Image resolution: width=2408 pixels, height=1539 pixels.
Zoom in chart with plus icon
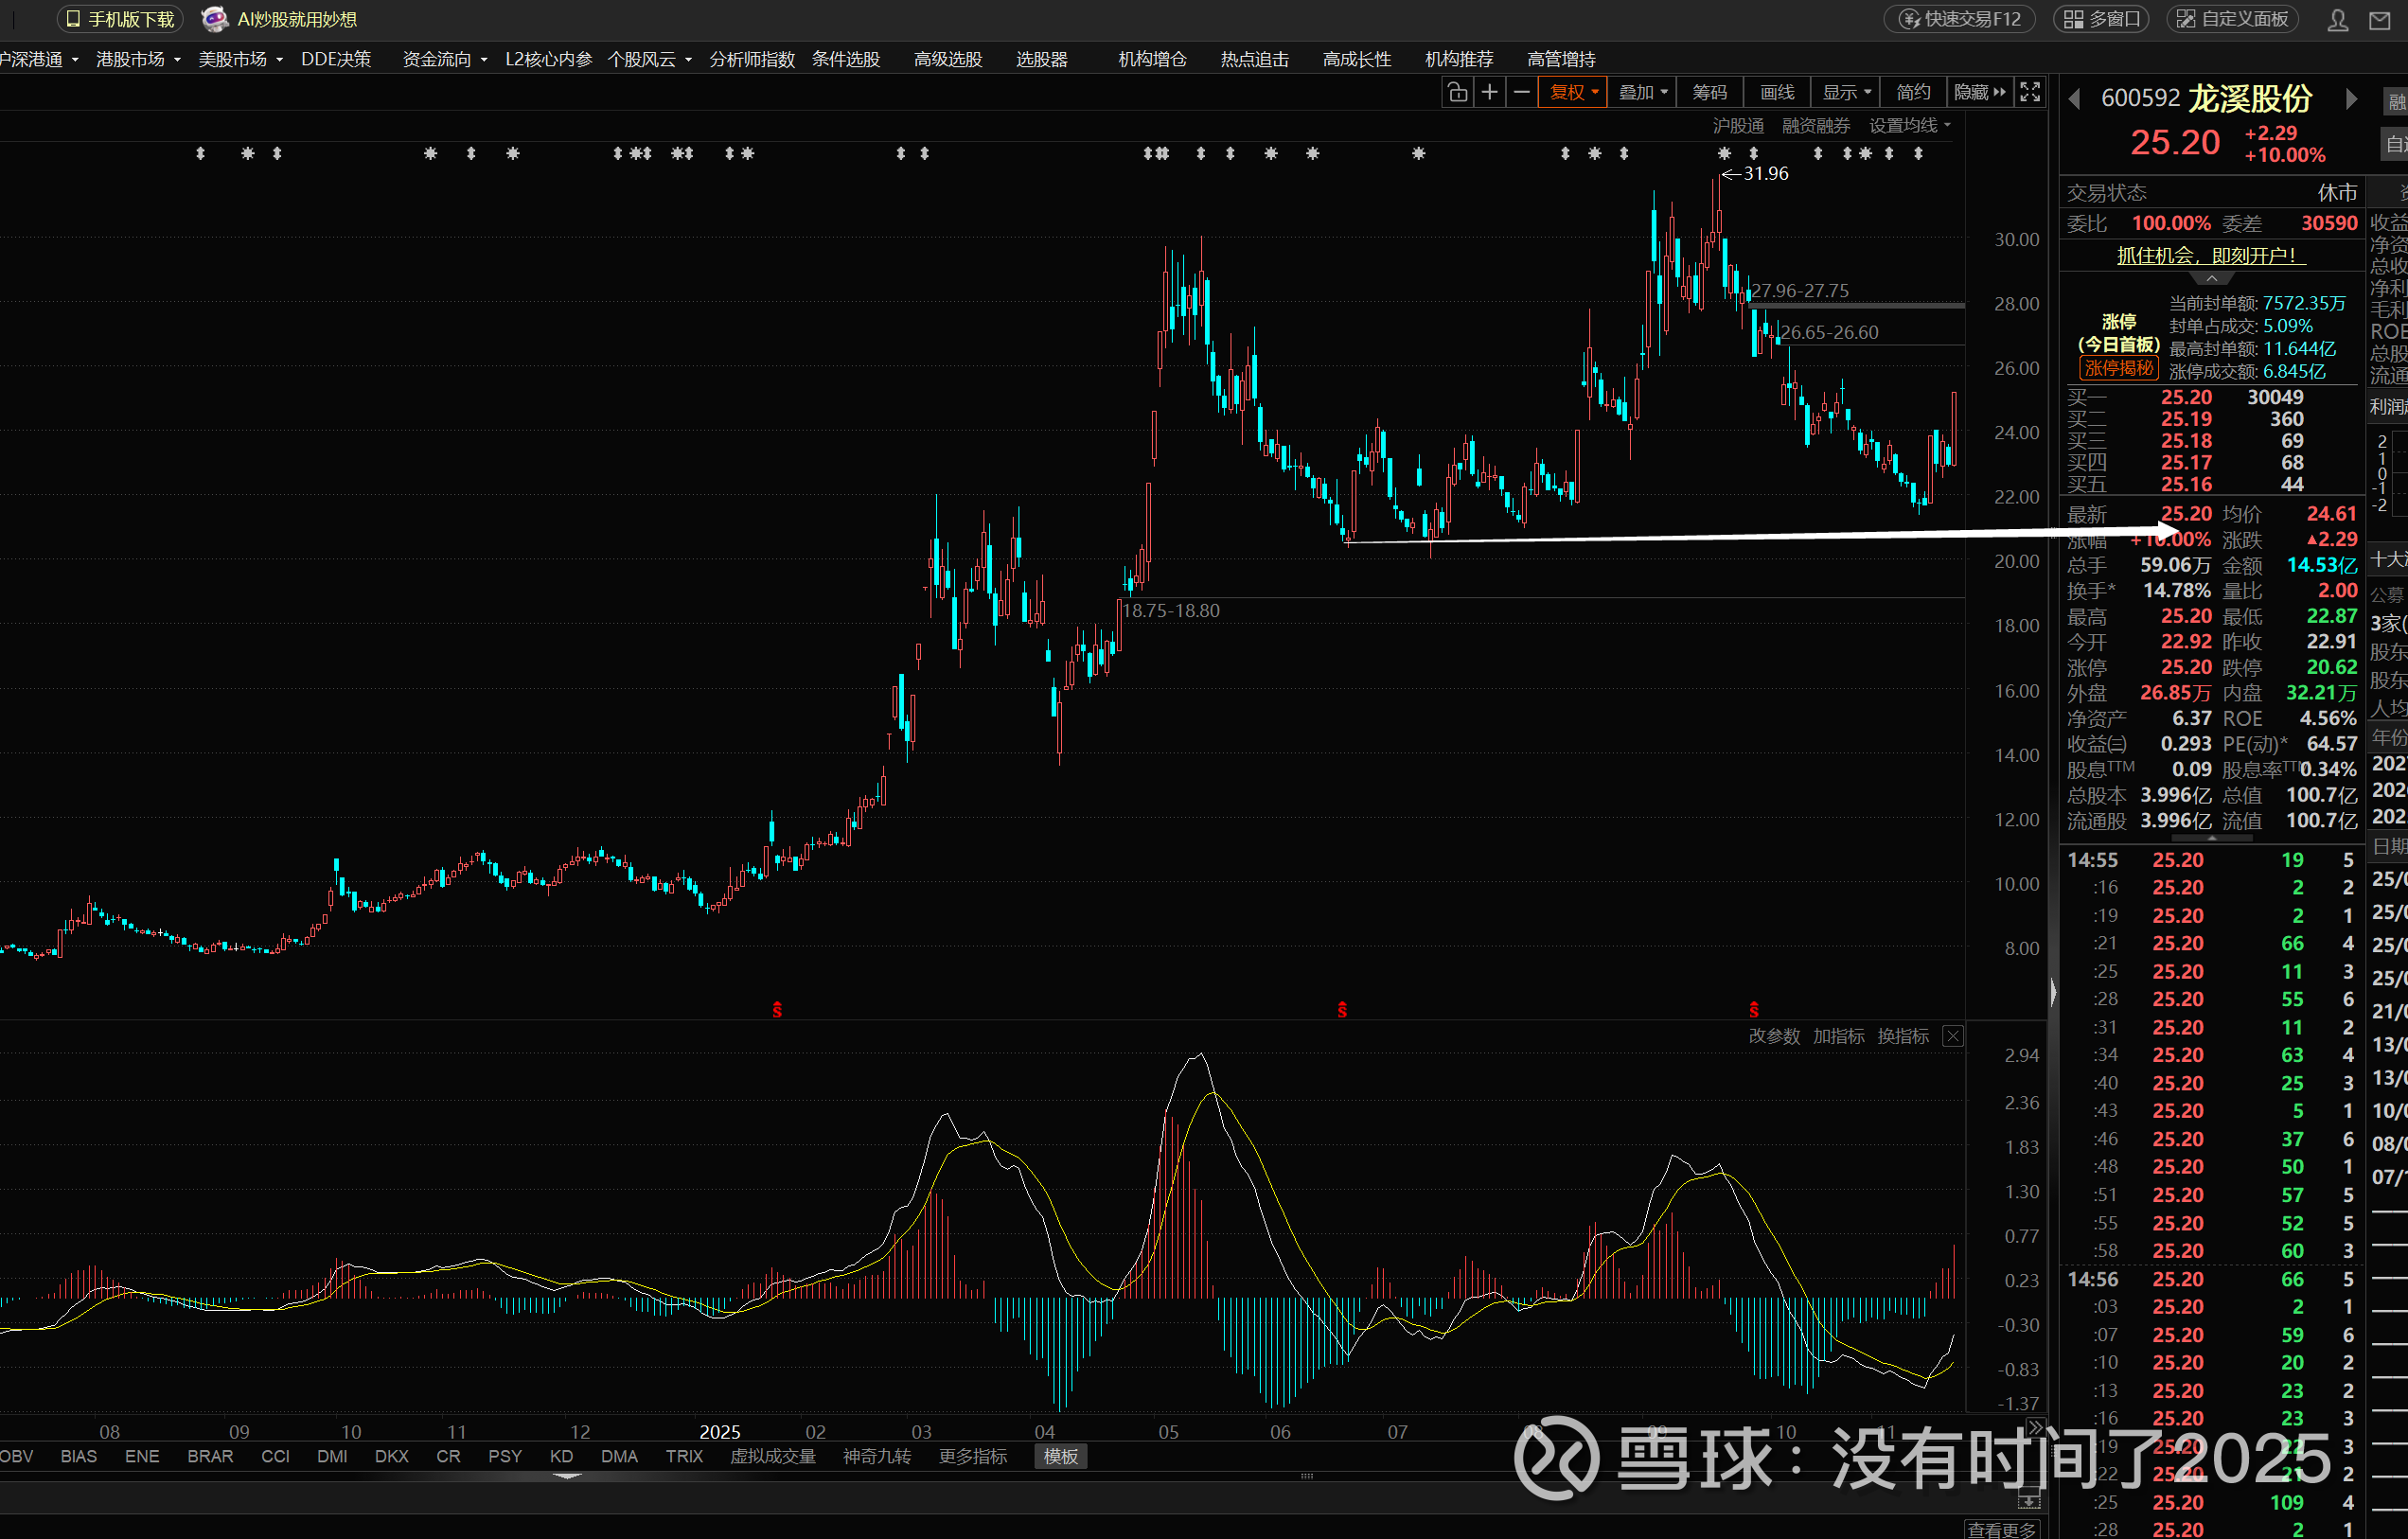tap(1489, 92)
